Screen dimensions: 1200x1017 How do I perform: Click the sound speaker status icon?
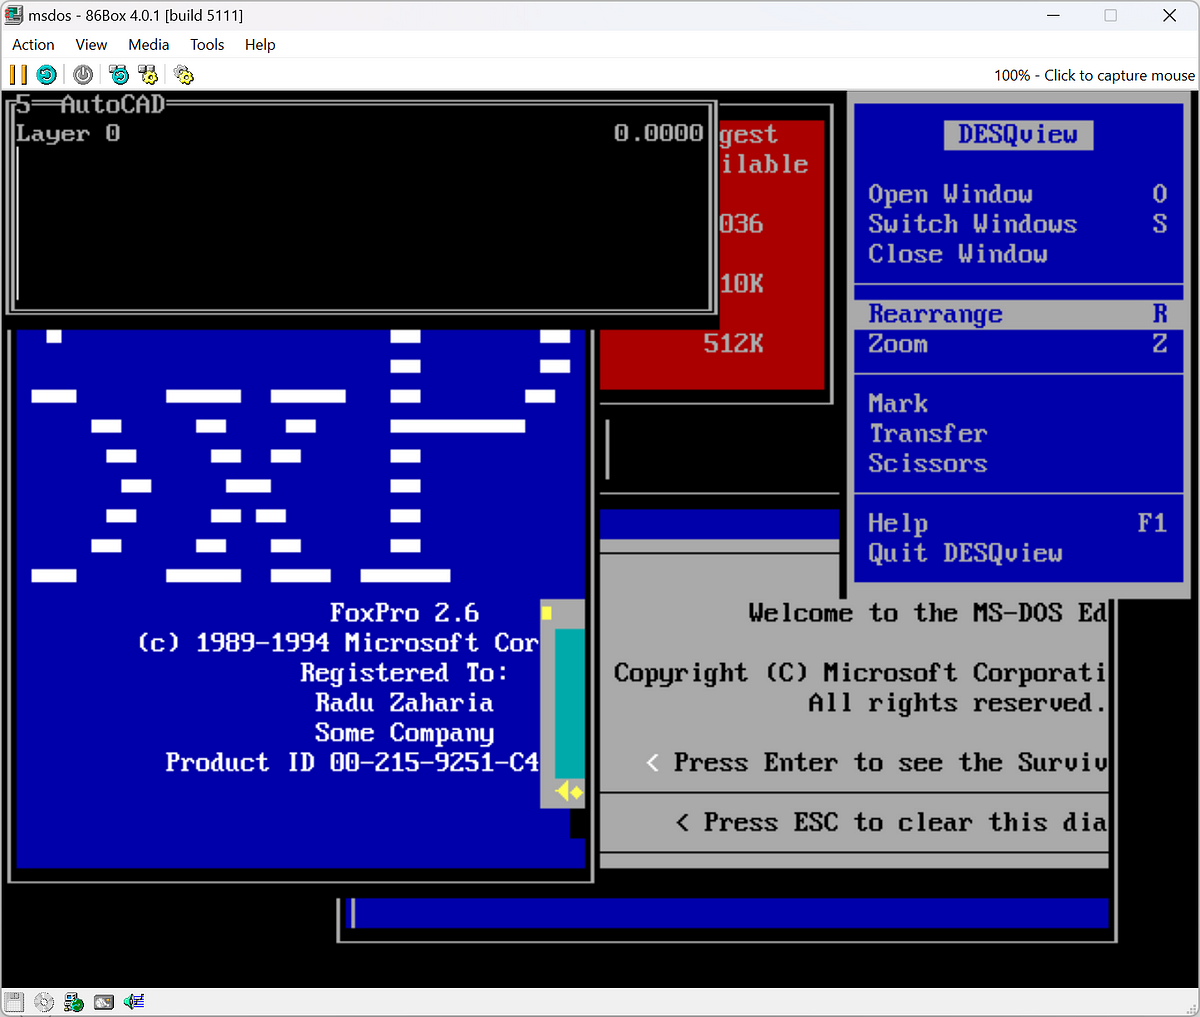point(134,1002)
